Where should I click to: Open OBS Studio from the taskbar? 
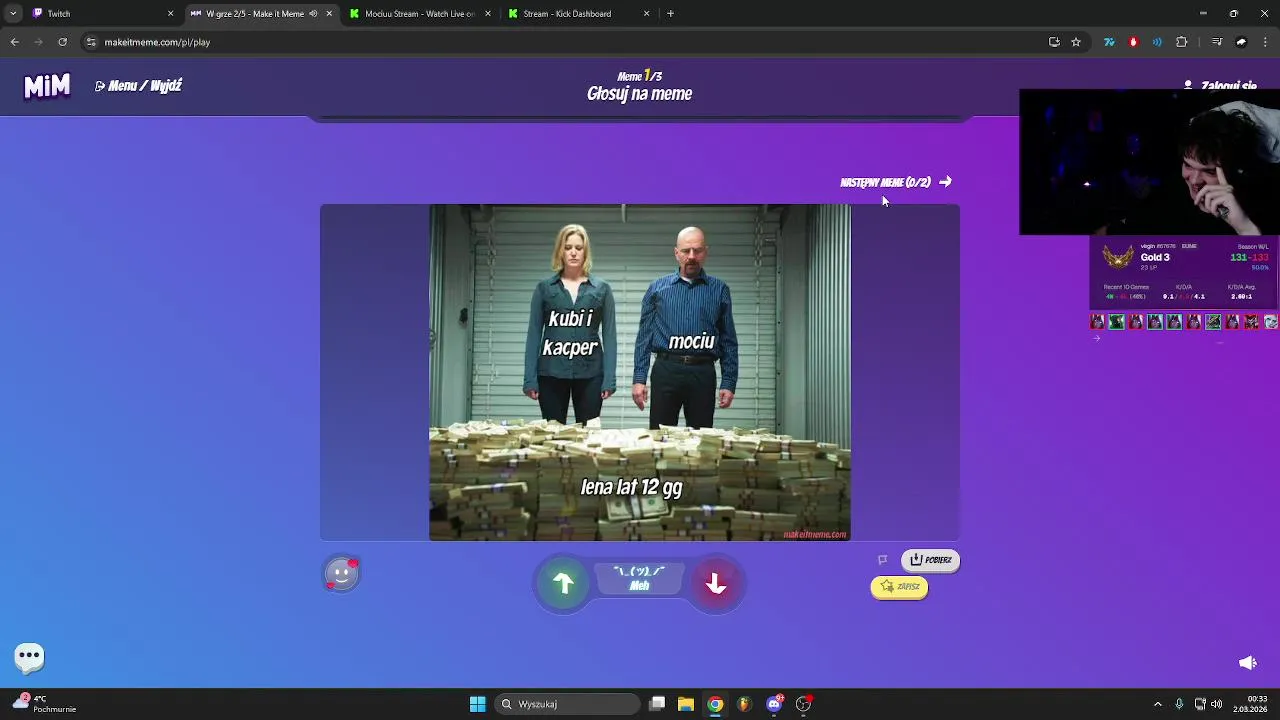[803, 704]
